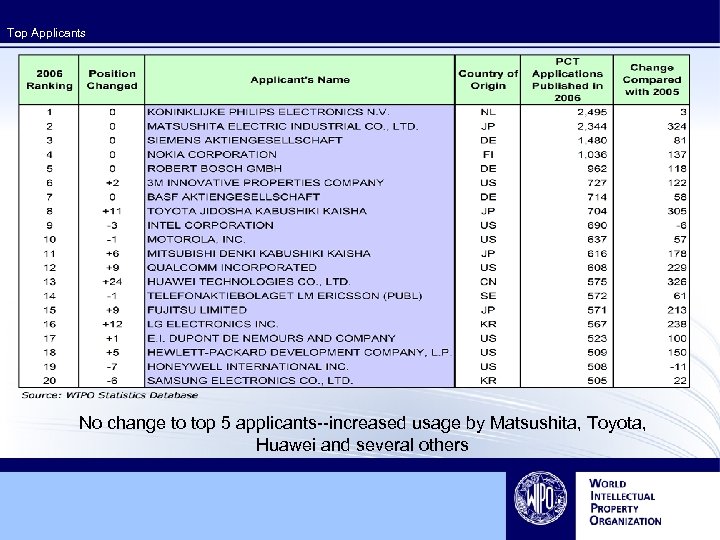Screen dimensions: 720x540
Task: Click the 'Country of Origin' column header
Action: click(x=488, y=80)
